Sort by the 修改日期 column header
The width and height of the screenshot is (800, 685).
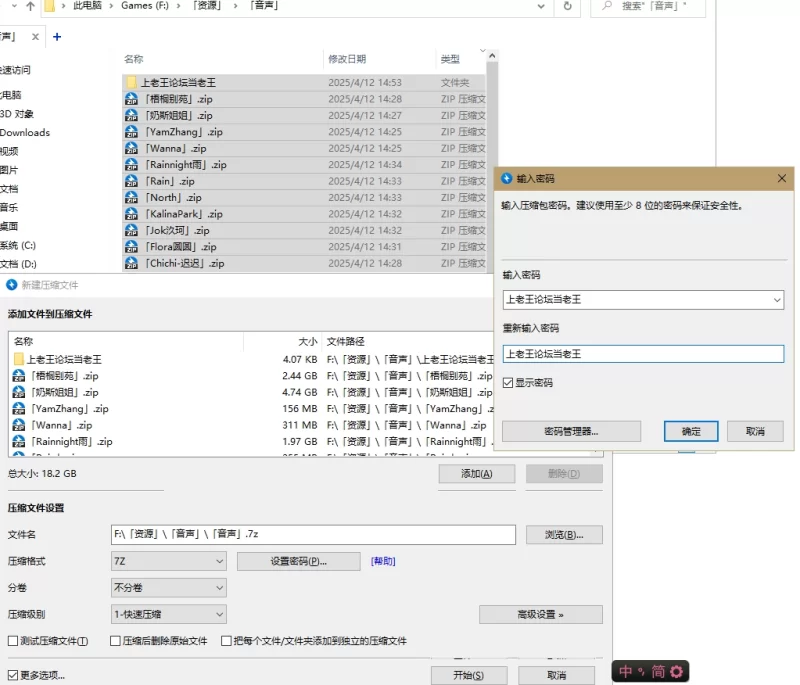point(347,59)
